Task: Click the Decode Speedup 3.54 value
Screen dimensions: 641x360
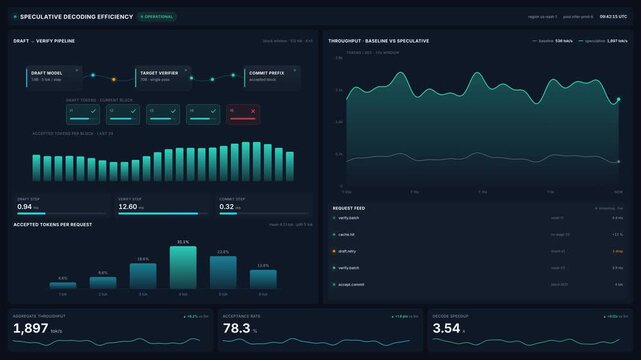Action: [x=446, y=328]
